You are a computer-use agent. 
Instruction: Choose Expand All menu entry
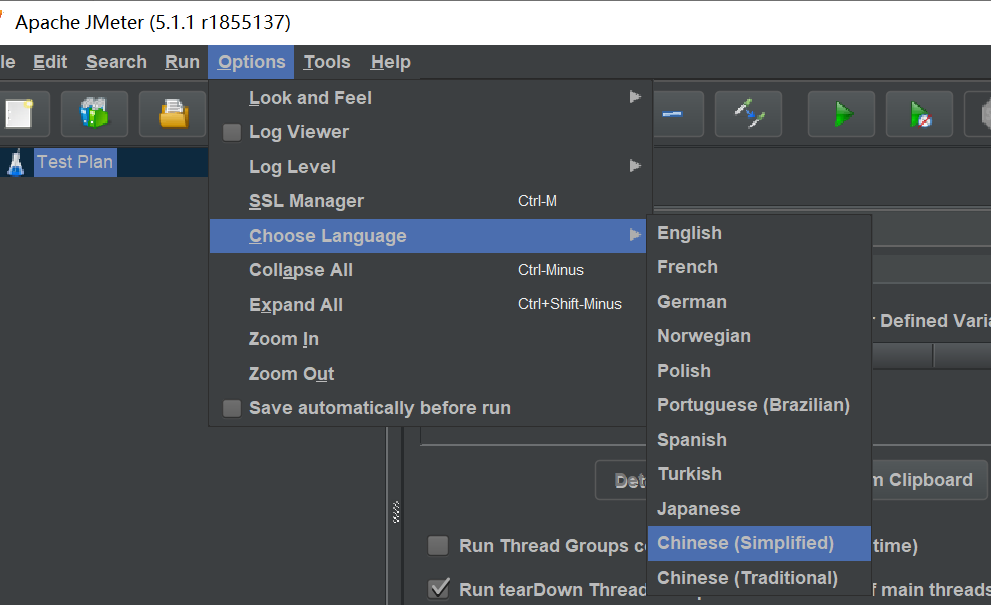click(x=428, y=305)
